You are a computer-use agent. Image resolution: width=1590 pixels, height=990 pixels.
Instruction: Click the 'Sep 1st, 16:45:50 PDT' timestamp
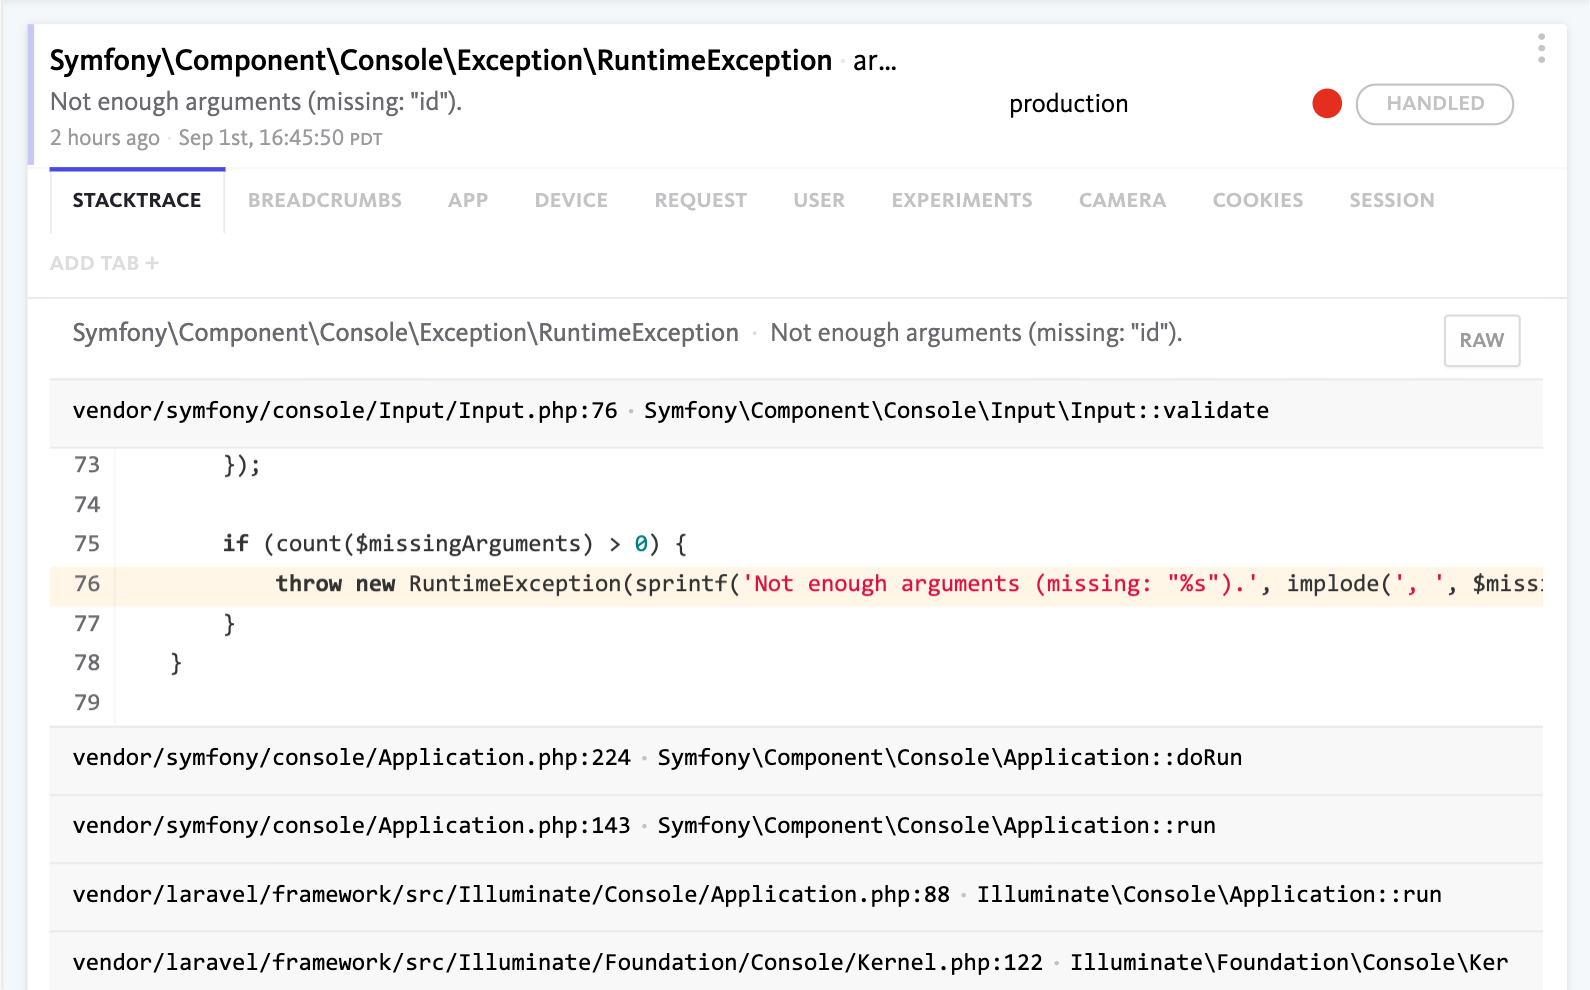(x=280, y=138)
